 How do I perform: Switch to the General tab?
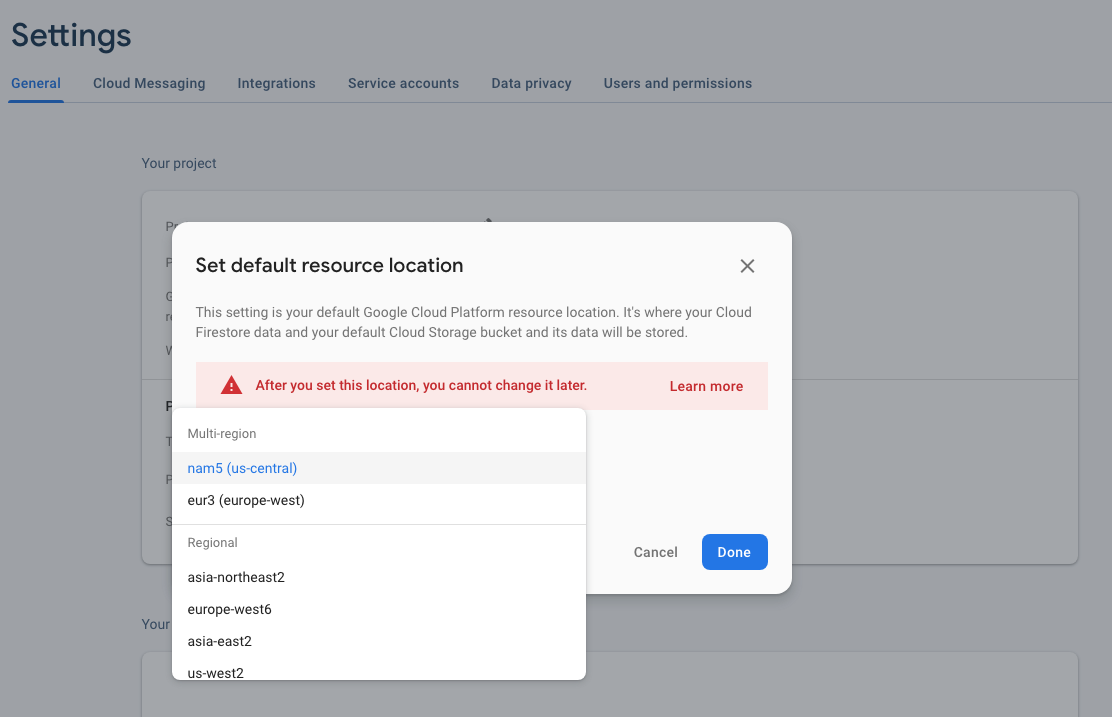[x=36, y=83]
